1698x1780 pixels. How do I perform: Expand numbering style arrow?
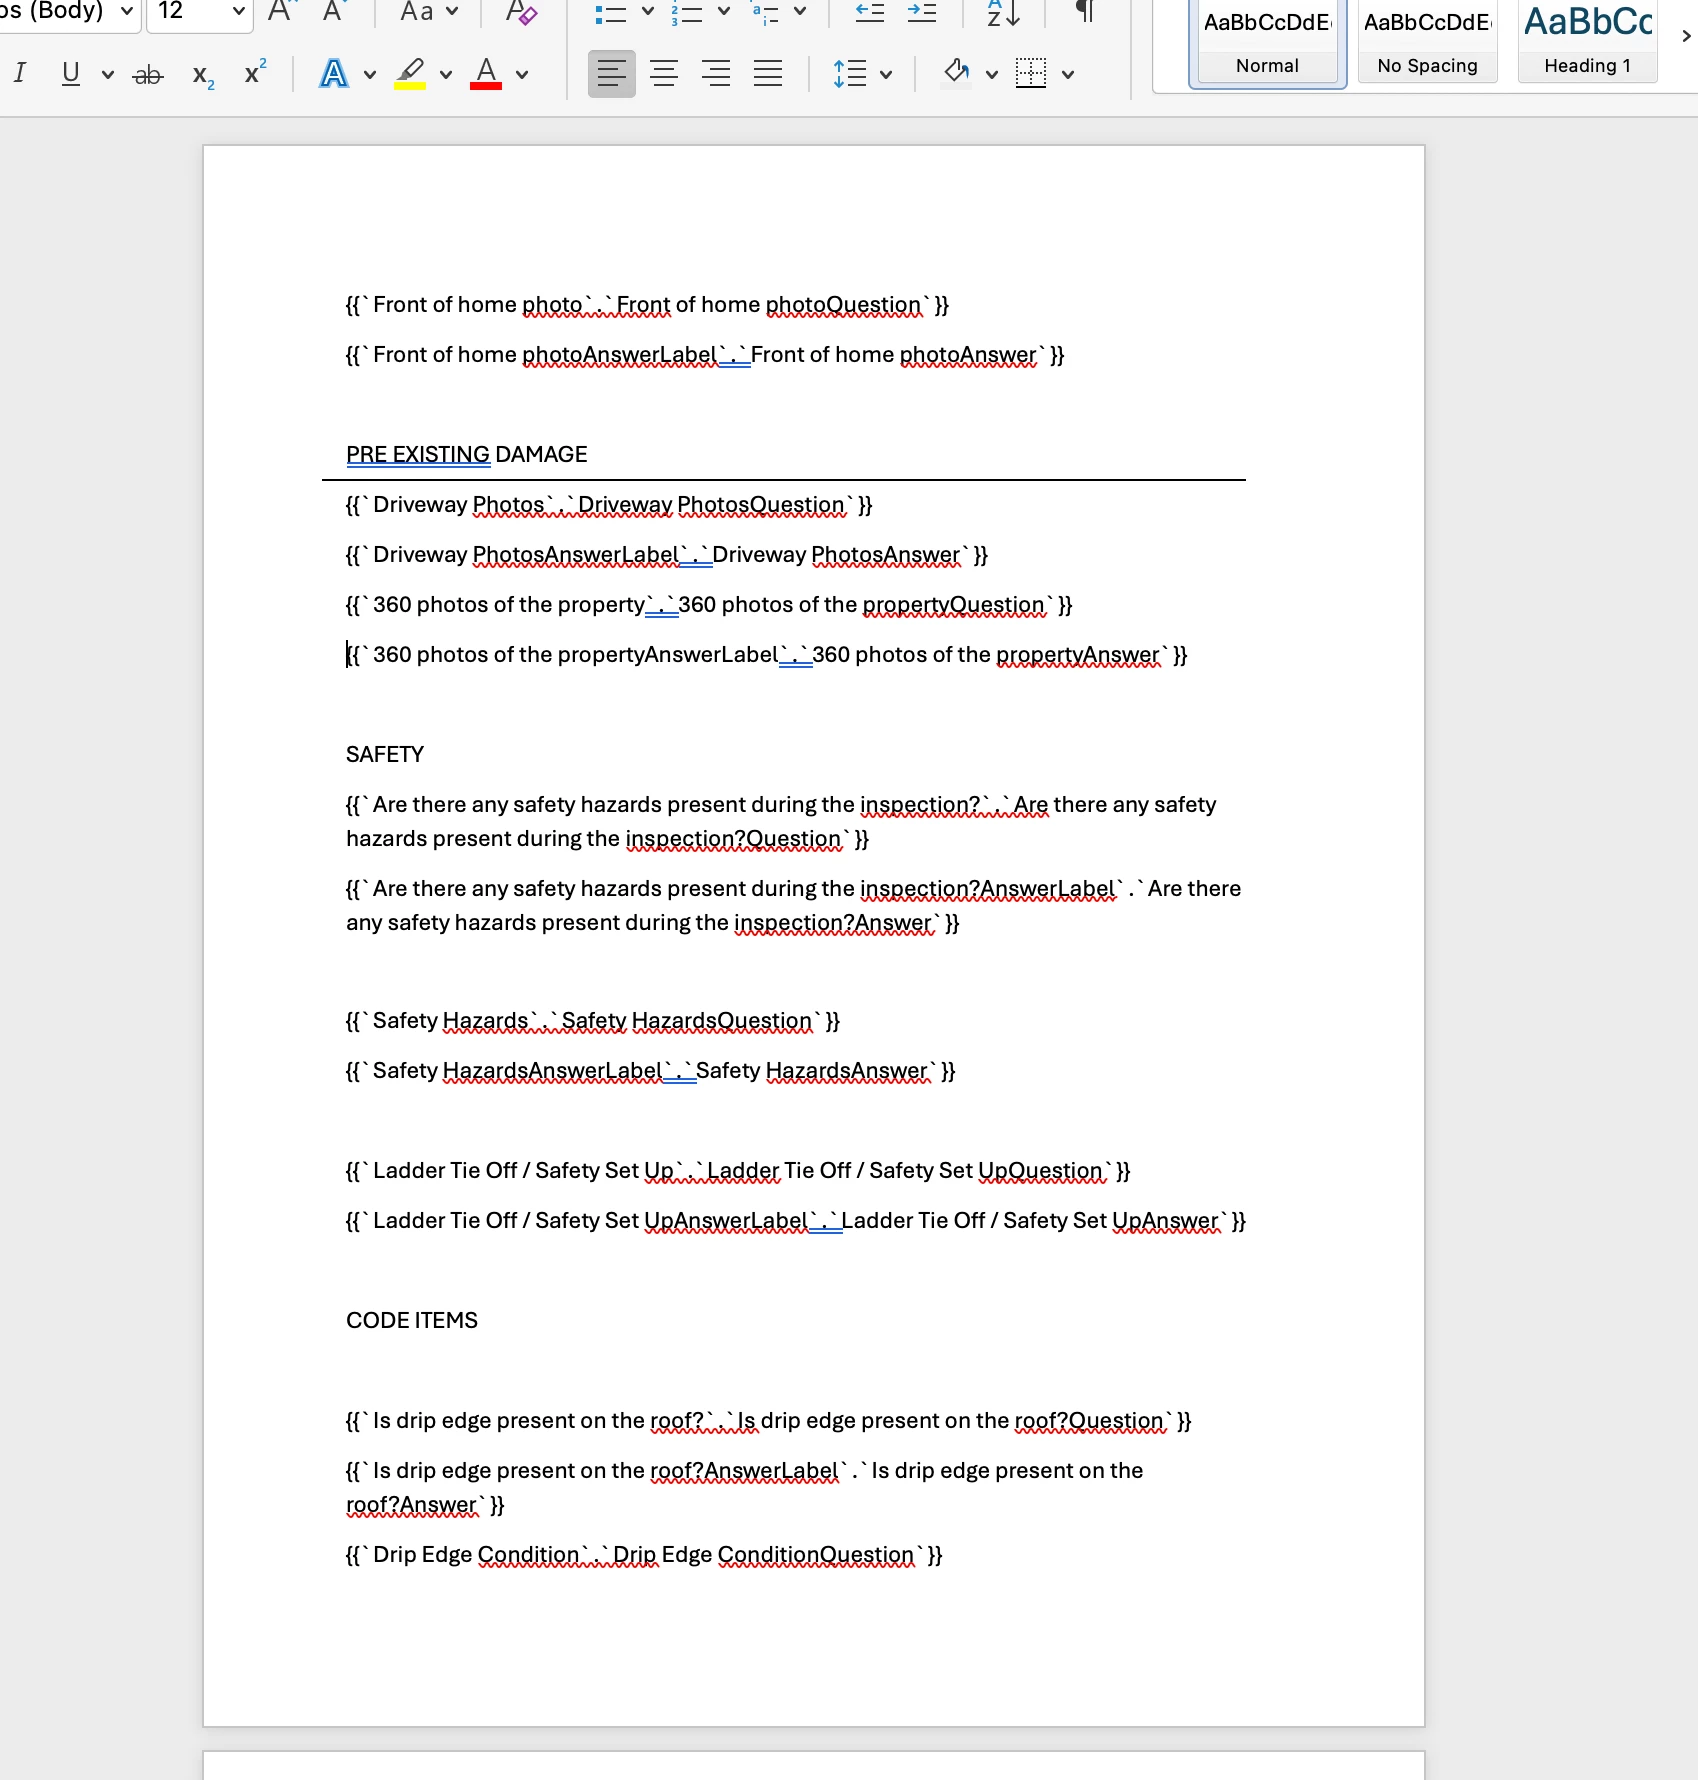click(724, 12)
